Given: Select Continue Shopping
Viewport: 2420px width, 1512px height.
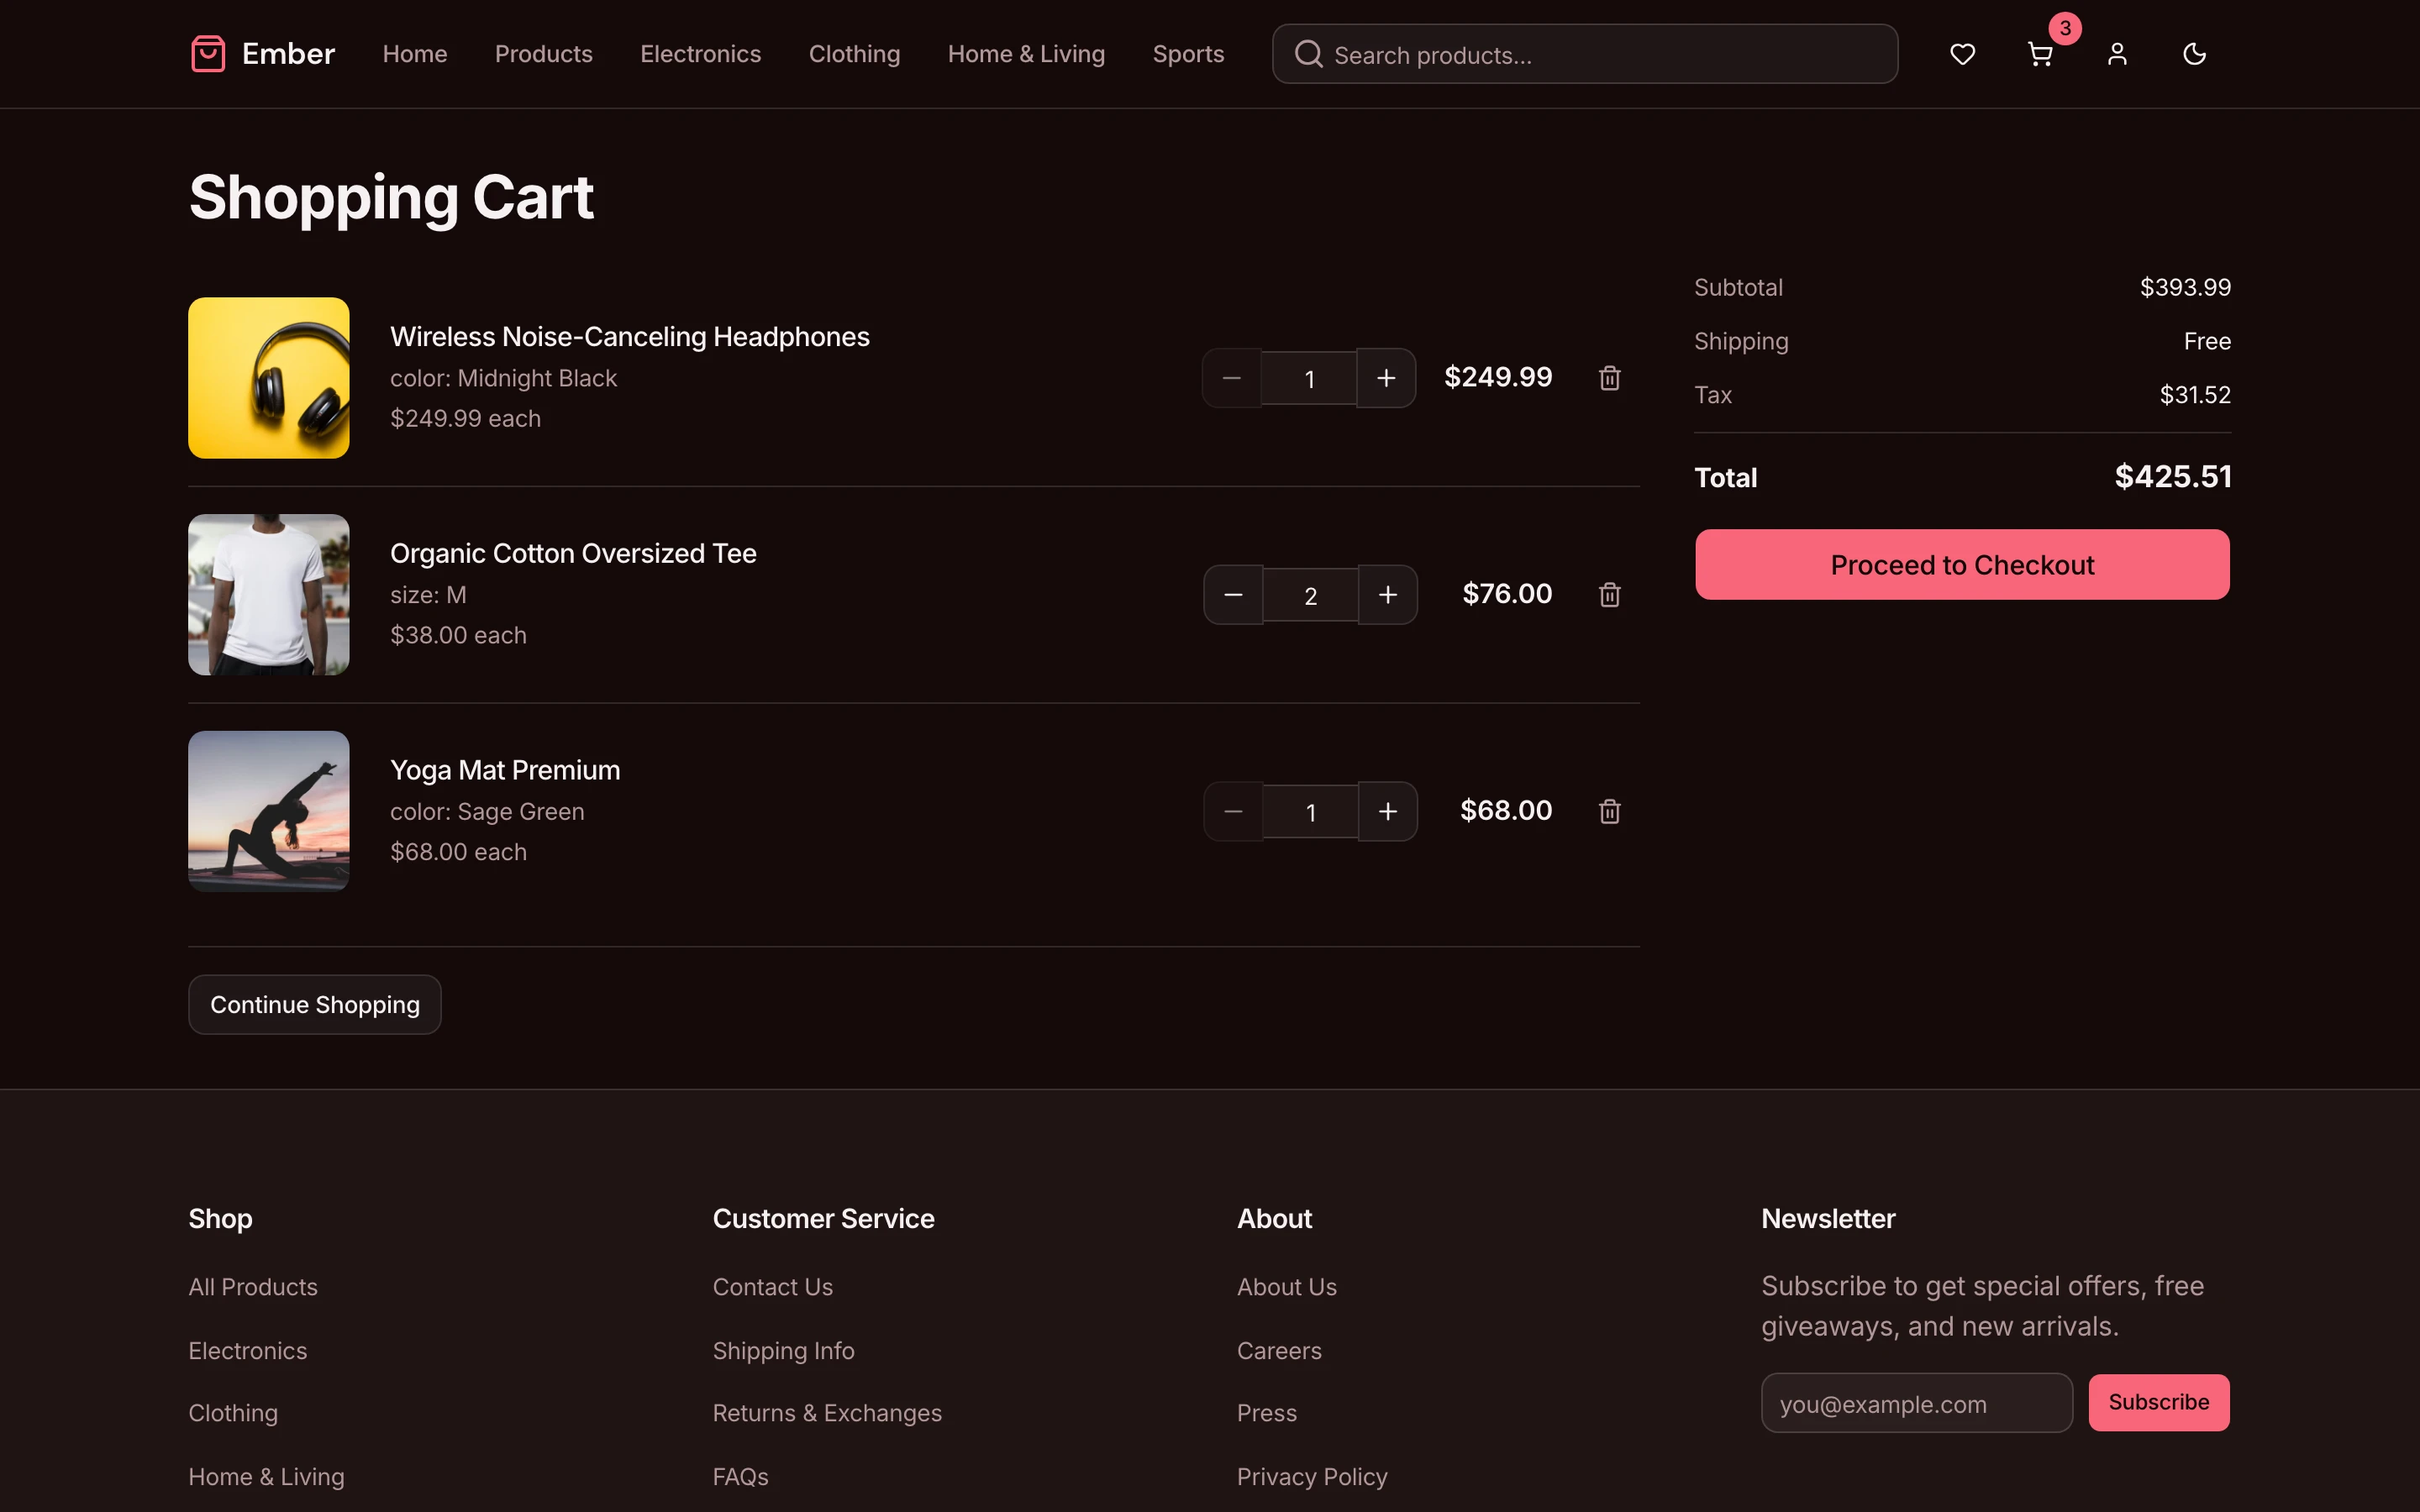Looking at the screenshot, I should pyautogui.click(x=314, y=1004).
